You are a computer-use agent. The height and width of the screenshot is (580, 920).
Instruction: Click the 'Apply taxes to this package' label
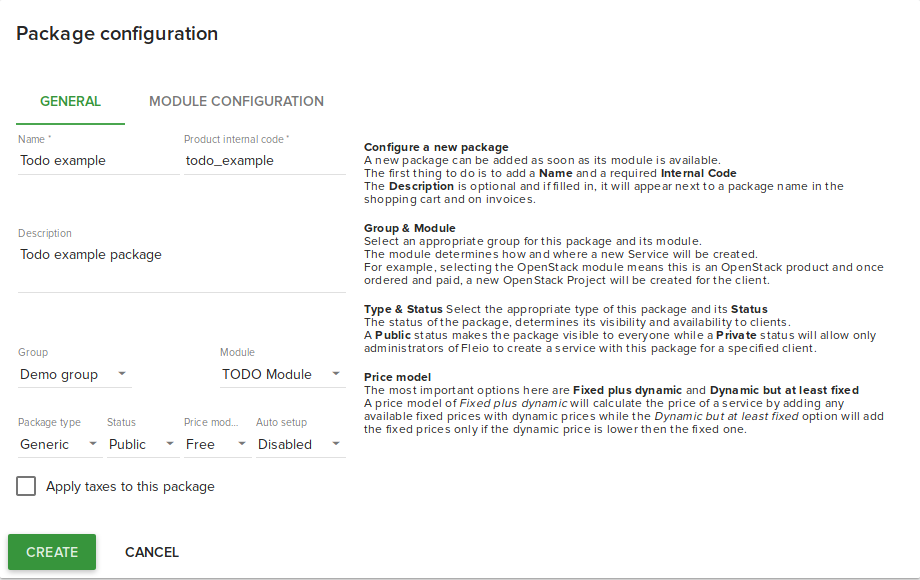(130, 487)
